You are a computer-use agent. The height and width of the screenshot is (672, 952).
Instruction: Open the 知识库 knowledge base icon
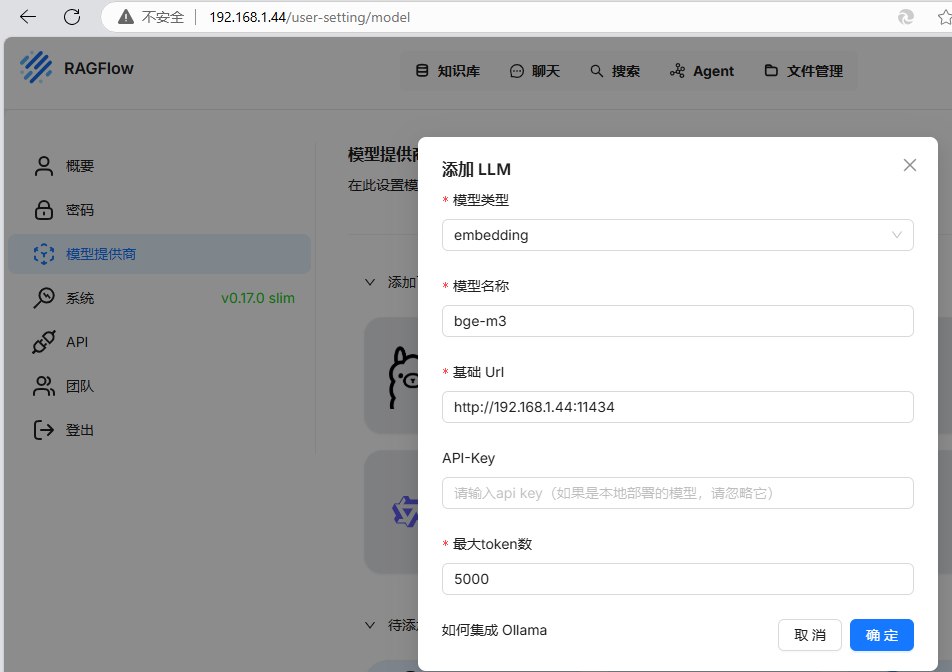click(x=423, y=70)
